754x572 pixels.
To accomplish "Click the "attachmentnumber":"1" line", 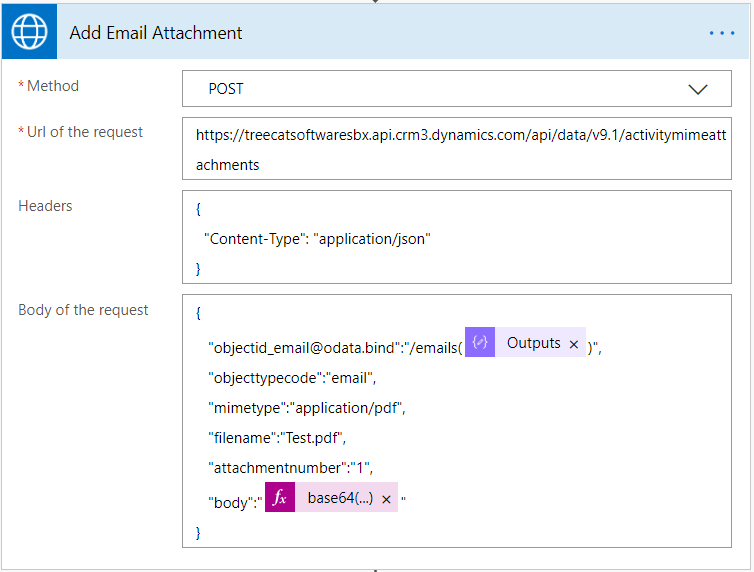I will [x=290, y=468].
